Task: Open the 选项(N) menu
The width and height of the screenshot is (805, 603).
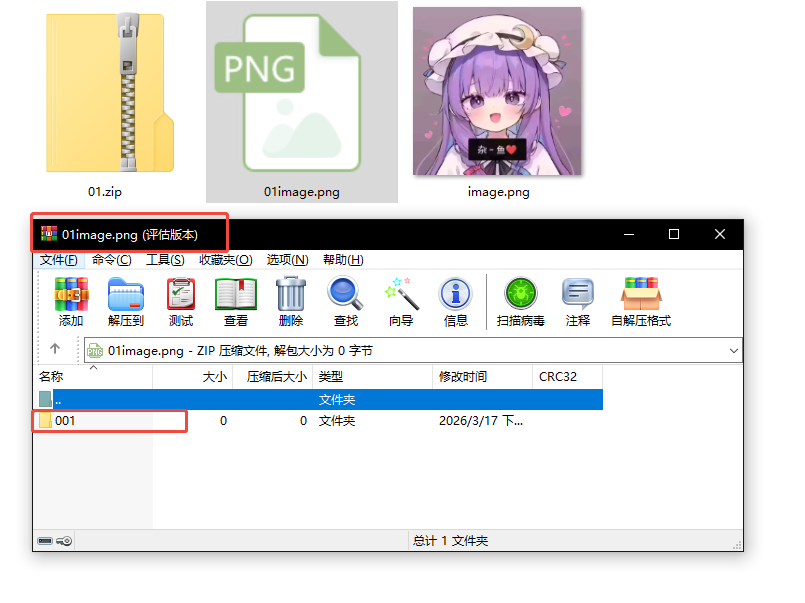Action: click(x=287, y=260)
